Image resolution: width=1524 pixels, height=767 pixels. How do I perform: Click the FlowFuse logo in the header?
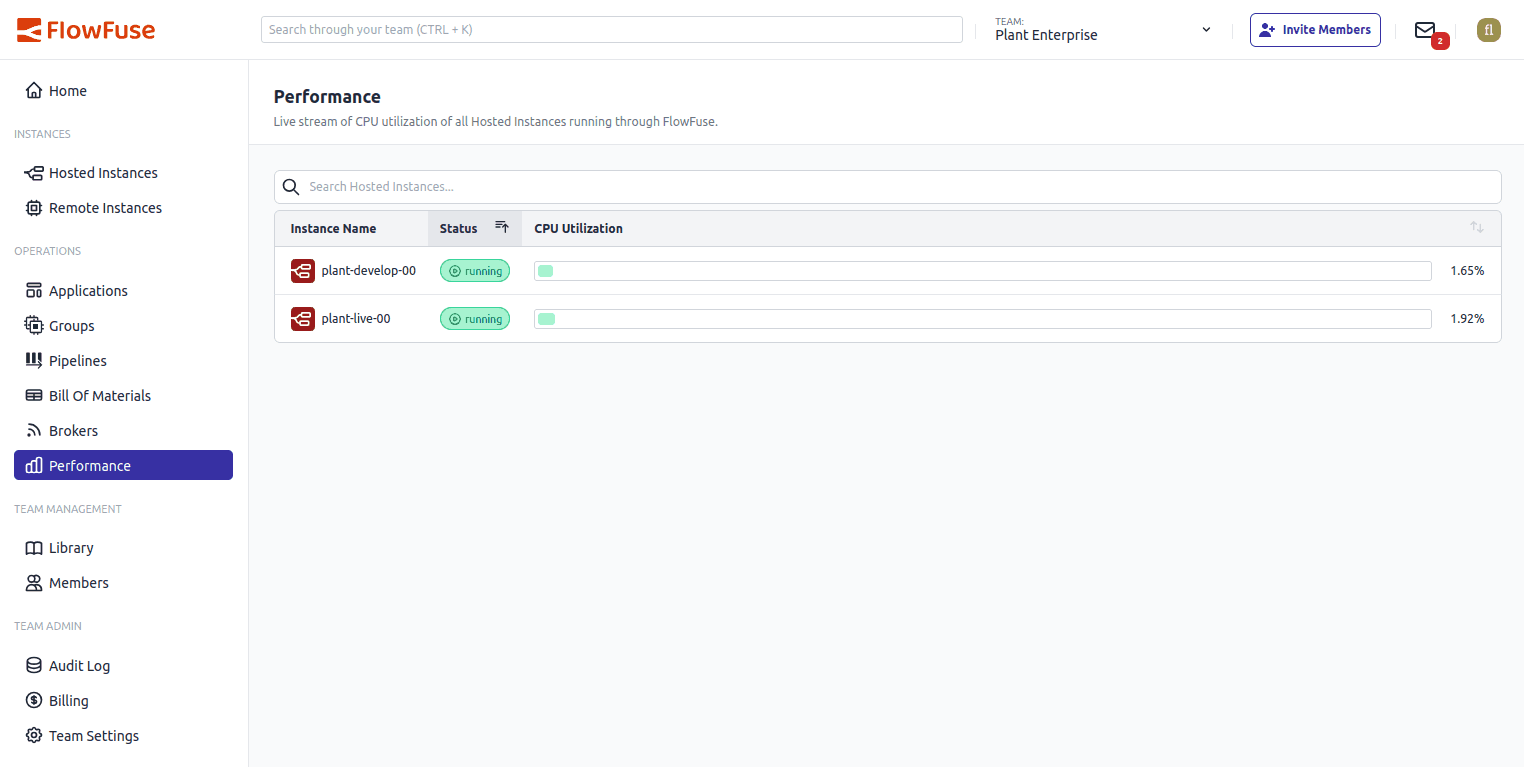(85, 29)
